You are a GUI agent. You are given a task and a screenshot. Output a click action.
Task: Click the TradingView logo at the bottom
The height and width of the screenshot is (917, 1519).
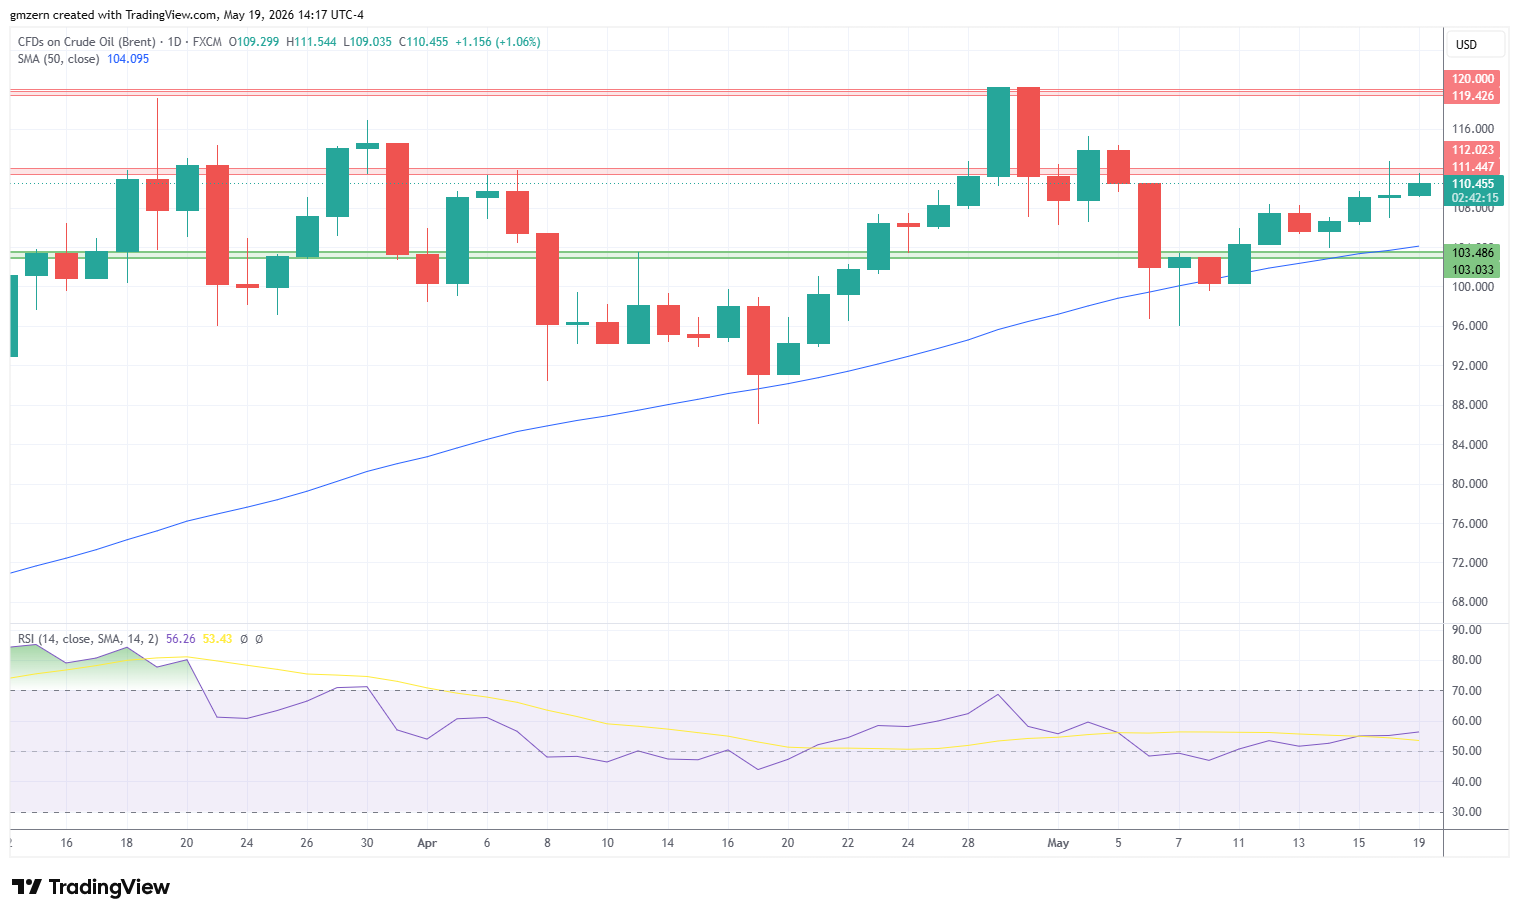tap(91, 887)
